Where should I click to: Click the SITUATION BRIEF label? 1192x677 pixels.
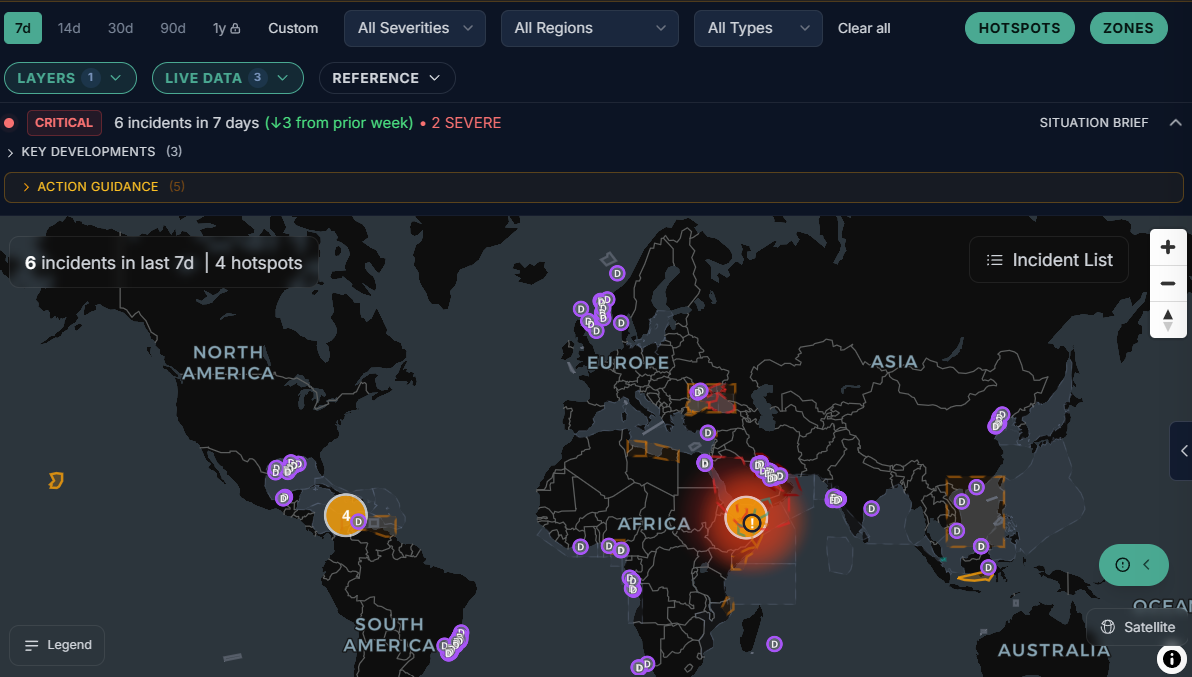coord(1093,123)
